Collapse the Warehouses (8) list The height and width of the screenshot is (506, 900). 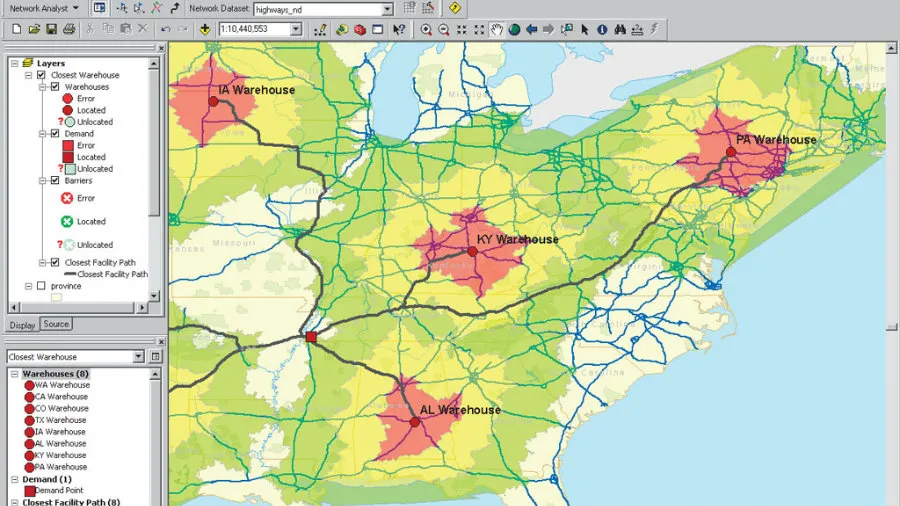[x=15, y=374]
